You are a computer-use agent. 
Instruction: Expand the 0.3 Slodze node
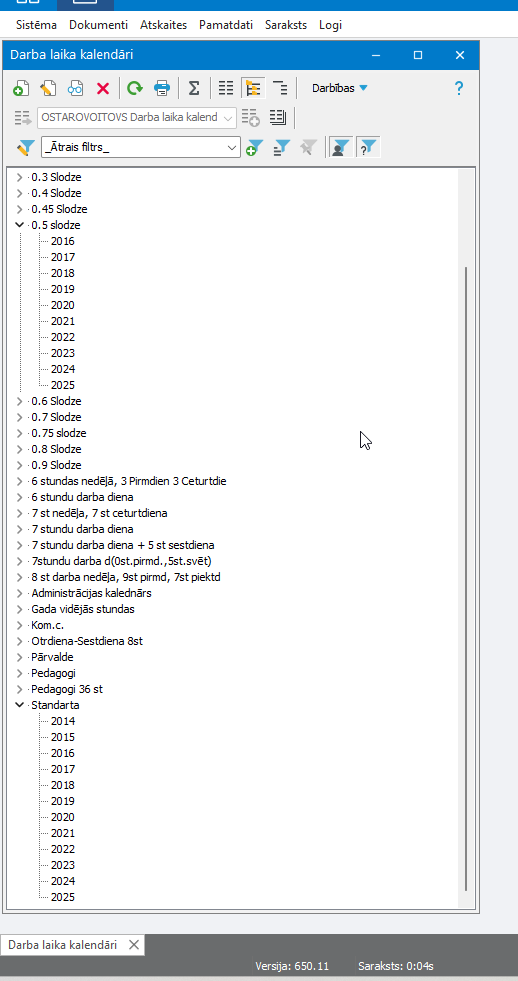coord(19,177)
